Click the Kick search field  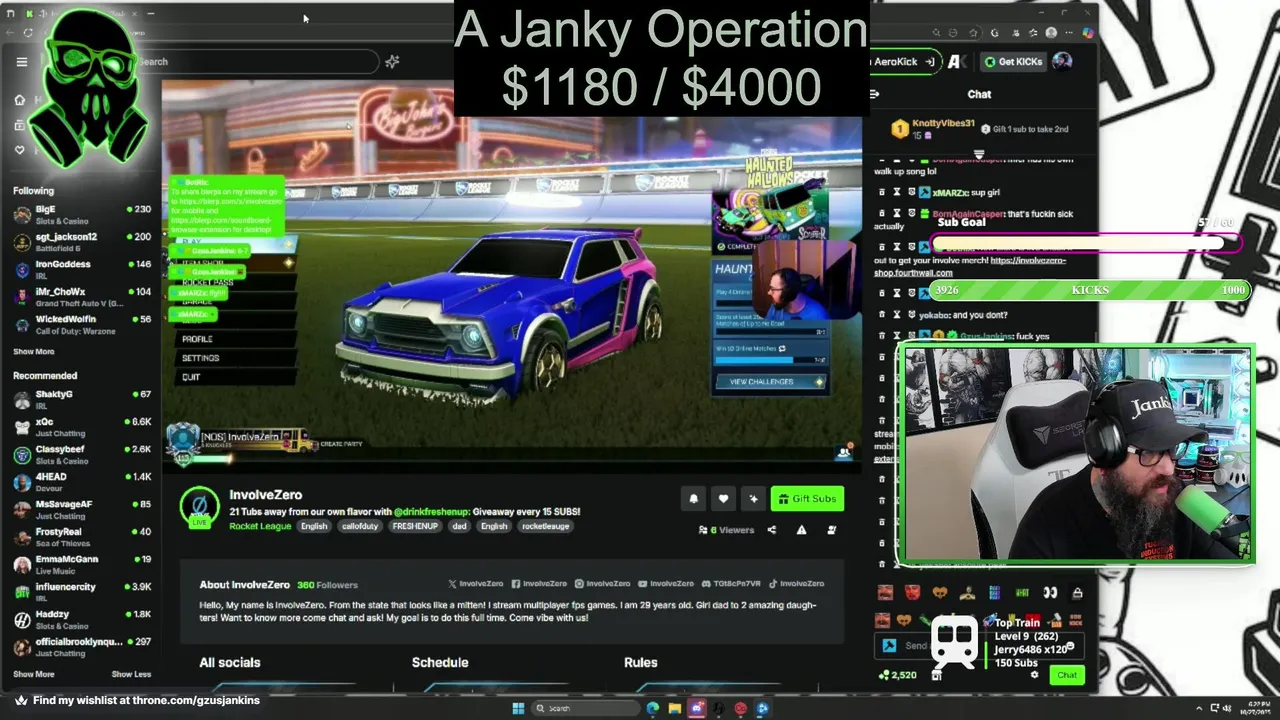[x=260, y=62]
